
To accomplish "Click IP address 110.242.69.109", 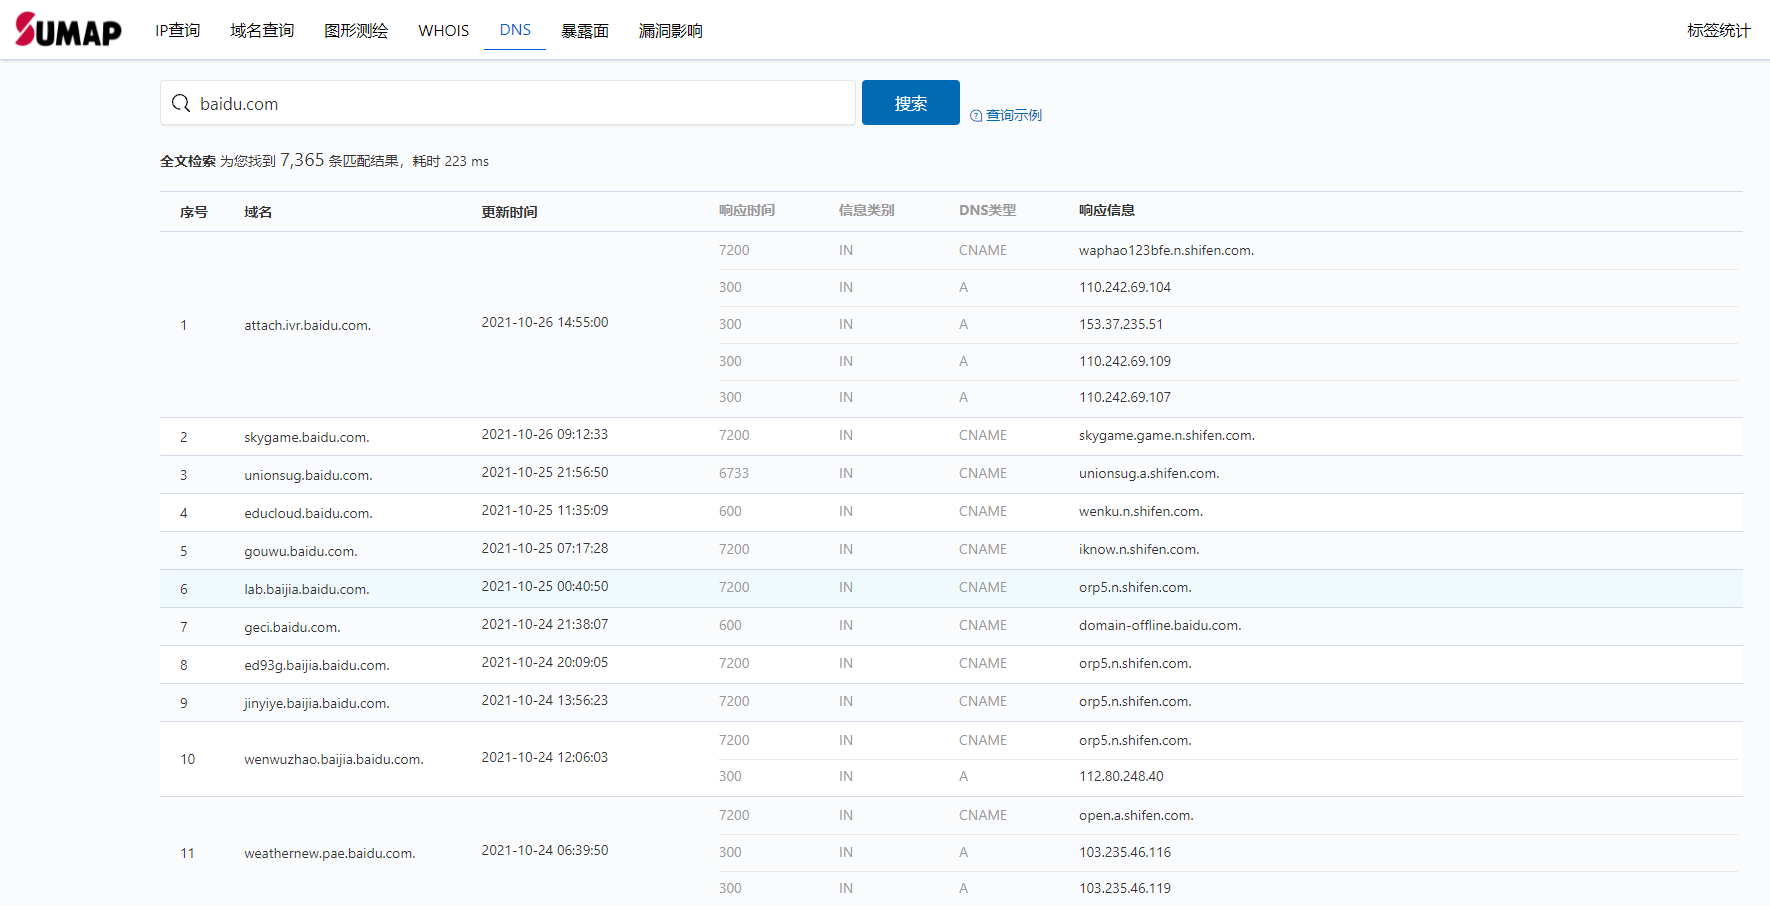I will [x=1125, y=362].
